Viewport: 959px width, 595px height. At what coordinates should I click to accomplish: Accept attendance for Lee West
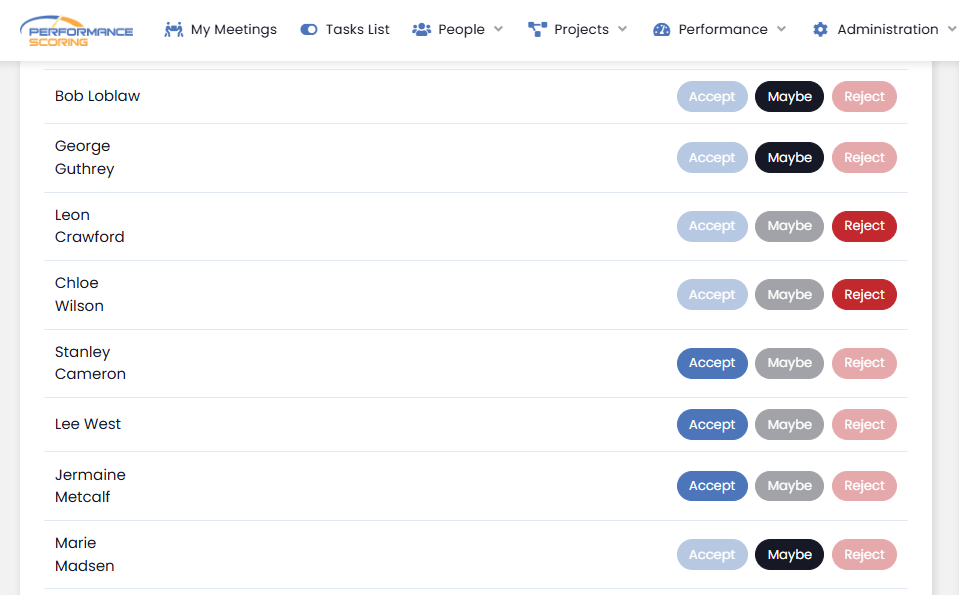[x=712, y=424]
